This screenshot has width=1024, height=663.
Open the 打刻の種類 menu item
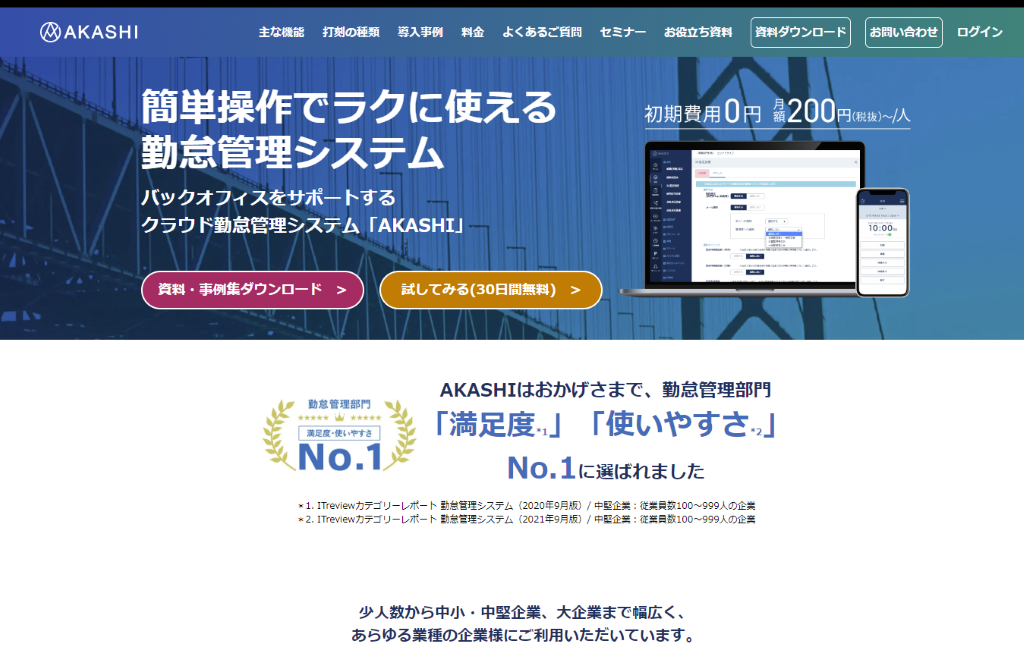[x=351, y=32]
